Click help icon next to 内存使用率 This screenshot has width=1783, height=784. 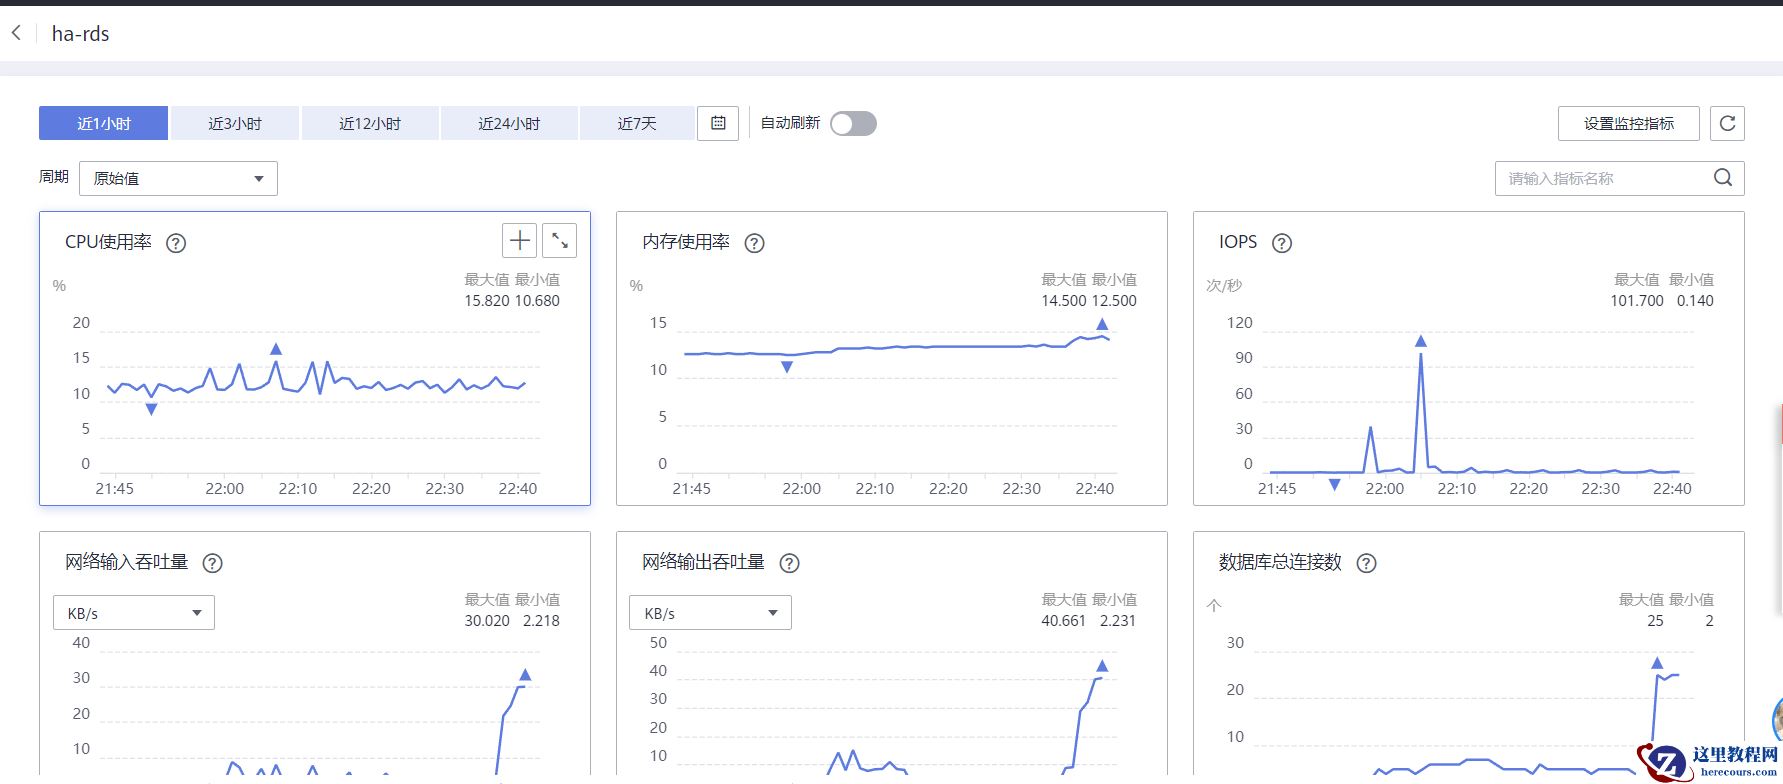[755, 243]
